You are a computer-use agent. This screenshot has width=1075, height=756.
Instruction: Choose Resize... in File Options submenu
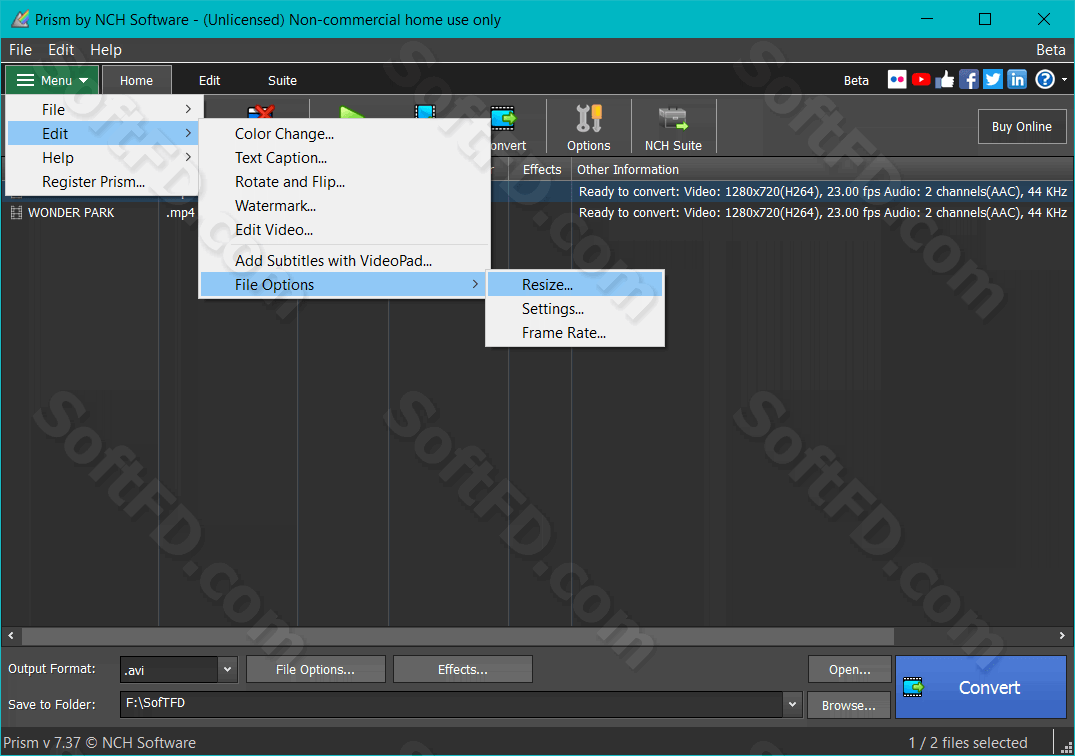click(x=575, y=284)
